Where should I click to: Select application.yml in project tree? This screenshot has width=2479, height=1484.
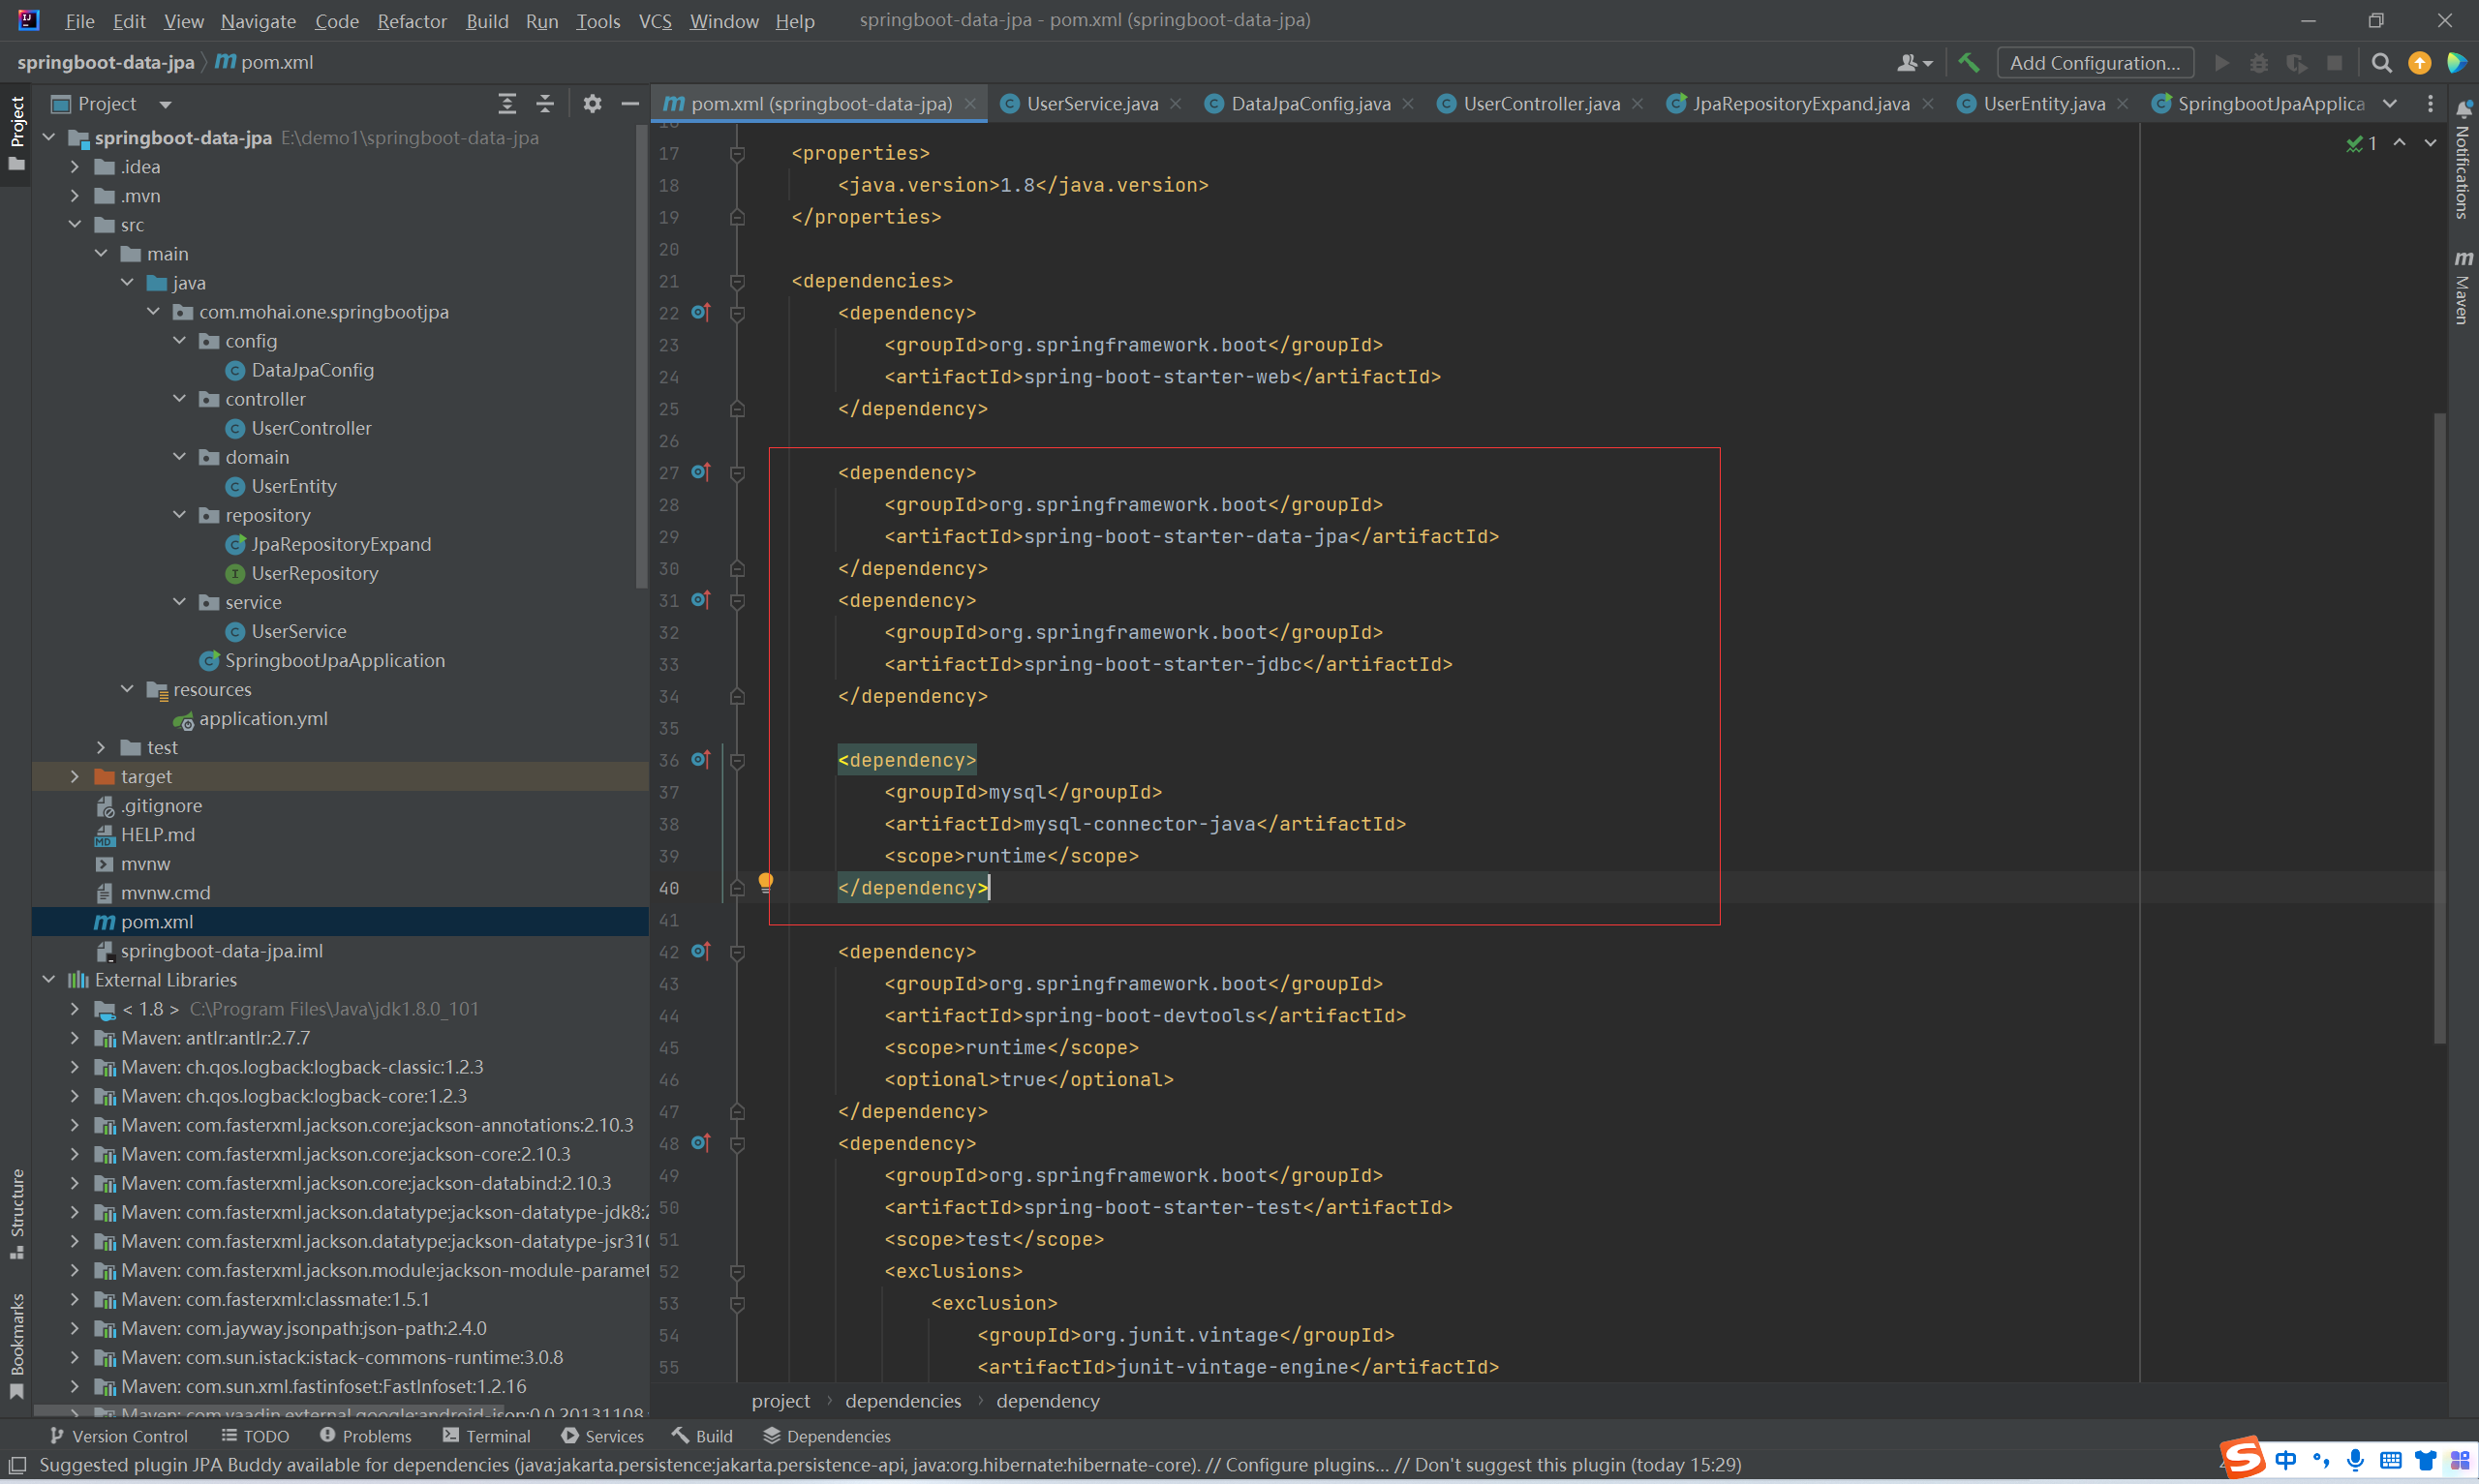coord(263,719)
